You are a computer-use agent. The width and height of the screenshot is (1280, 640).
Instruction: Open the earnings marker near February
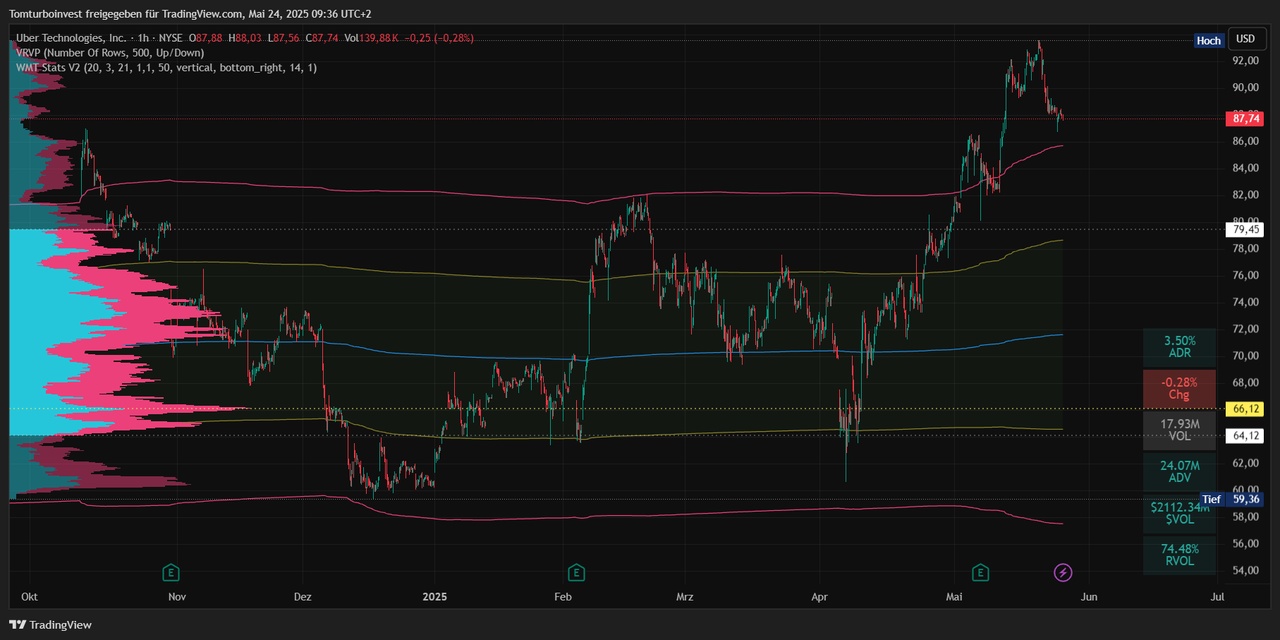click(x=577, y=572)
